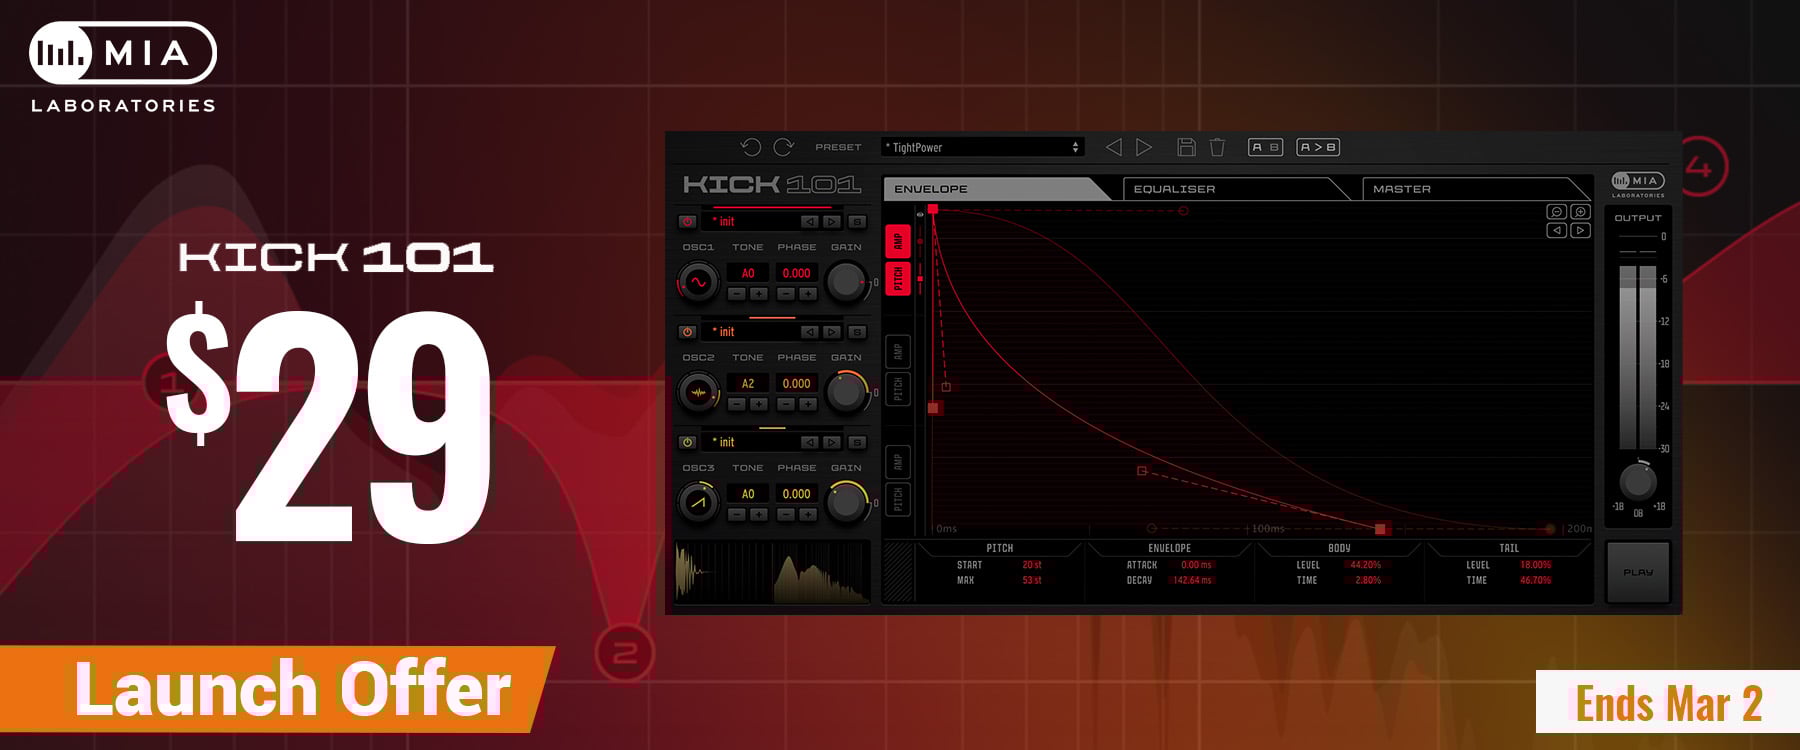The width and height of the screenshot is (1800, 750).
Task: Zoom in on the envelope graph
Action: [x=1580, y=212]
